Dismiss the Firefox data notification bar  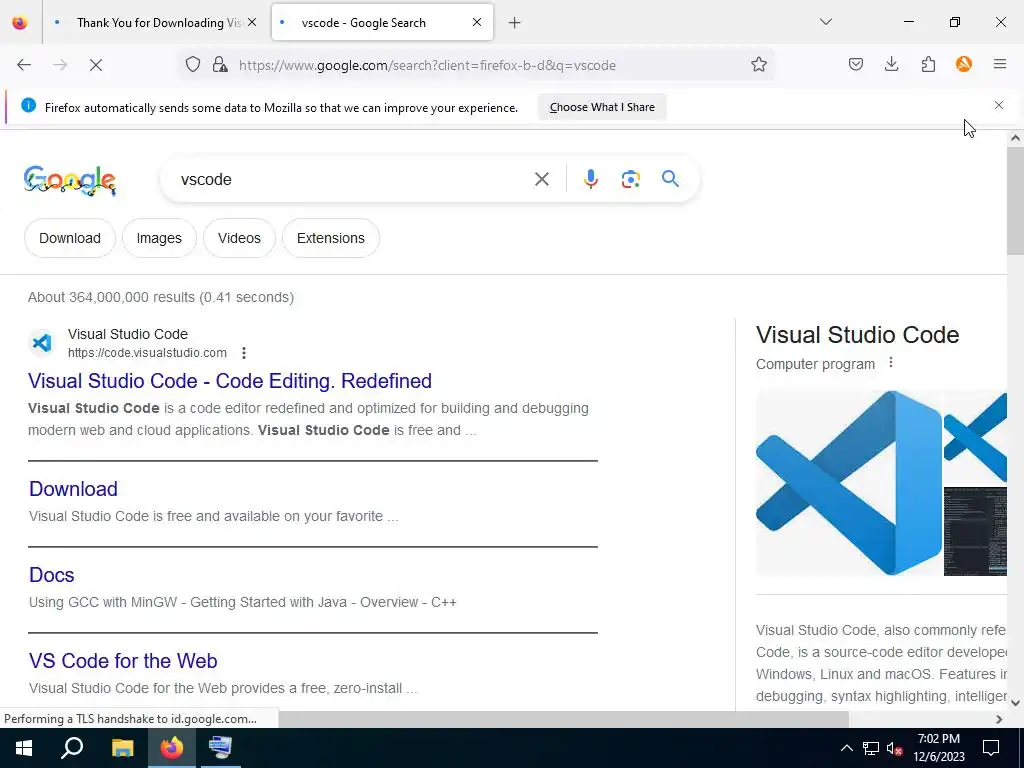[999, 105]
